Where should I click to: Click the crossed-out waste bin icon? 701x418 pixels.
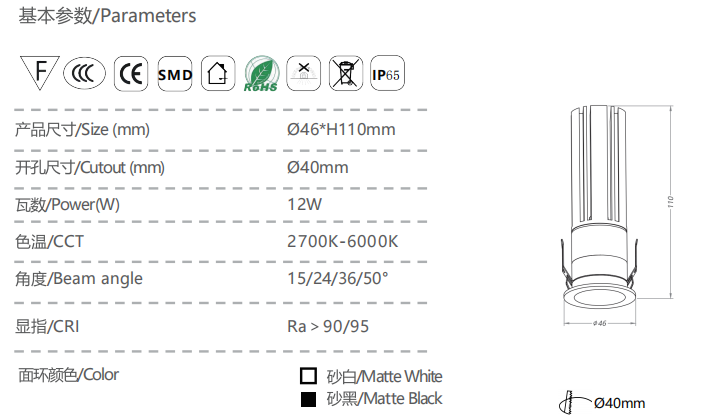[x=345, y=74]
